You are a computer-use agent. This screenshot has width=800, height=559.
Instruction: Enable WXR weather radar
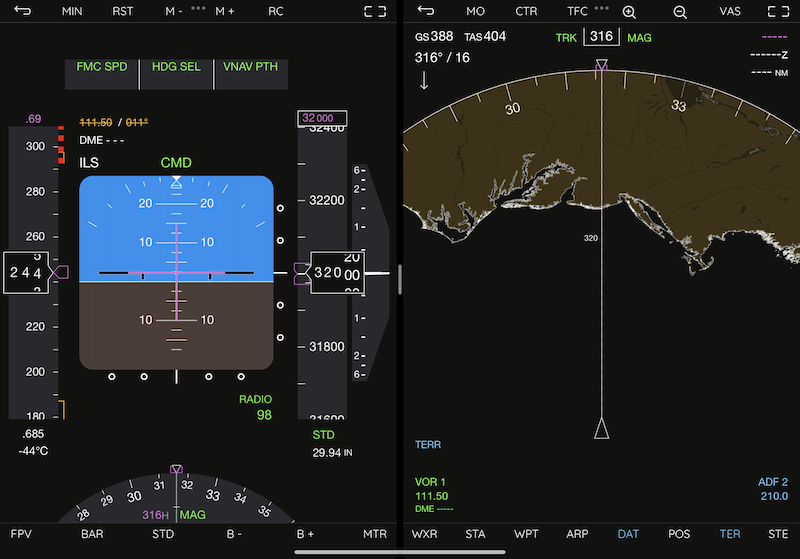[x=424, y=534]
